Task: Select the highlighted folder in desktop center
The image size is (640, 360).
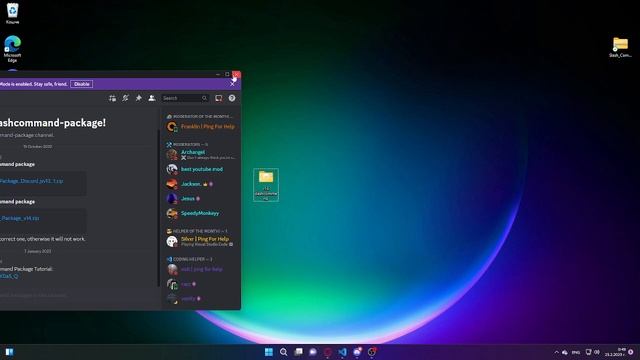Action: click(266, 185)
